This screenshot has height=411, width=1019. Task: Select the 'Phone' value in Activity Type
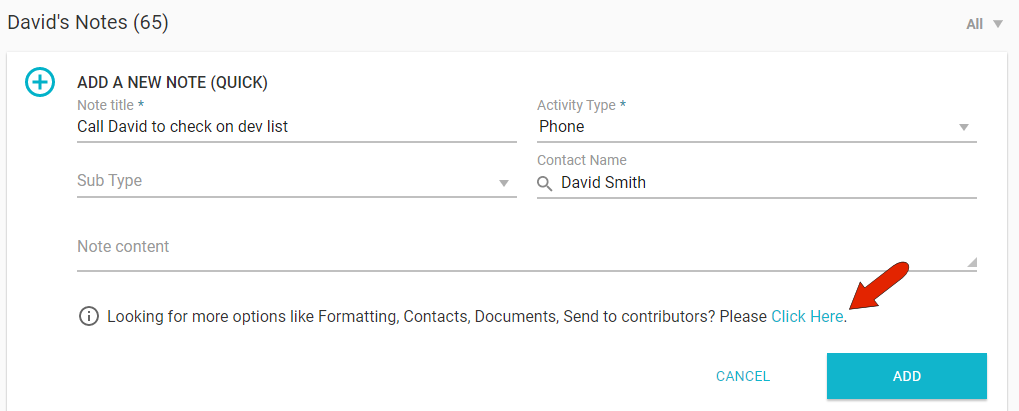[562, 127]
